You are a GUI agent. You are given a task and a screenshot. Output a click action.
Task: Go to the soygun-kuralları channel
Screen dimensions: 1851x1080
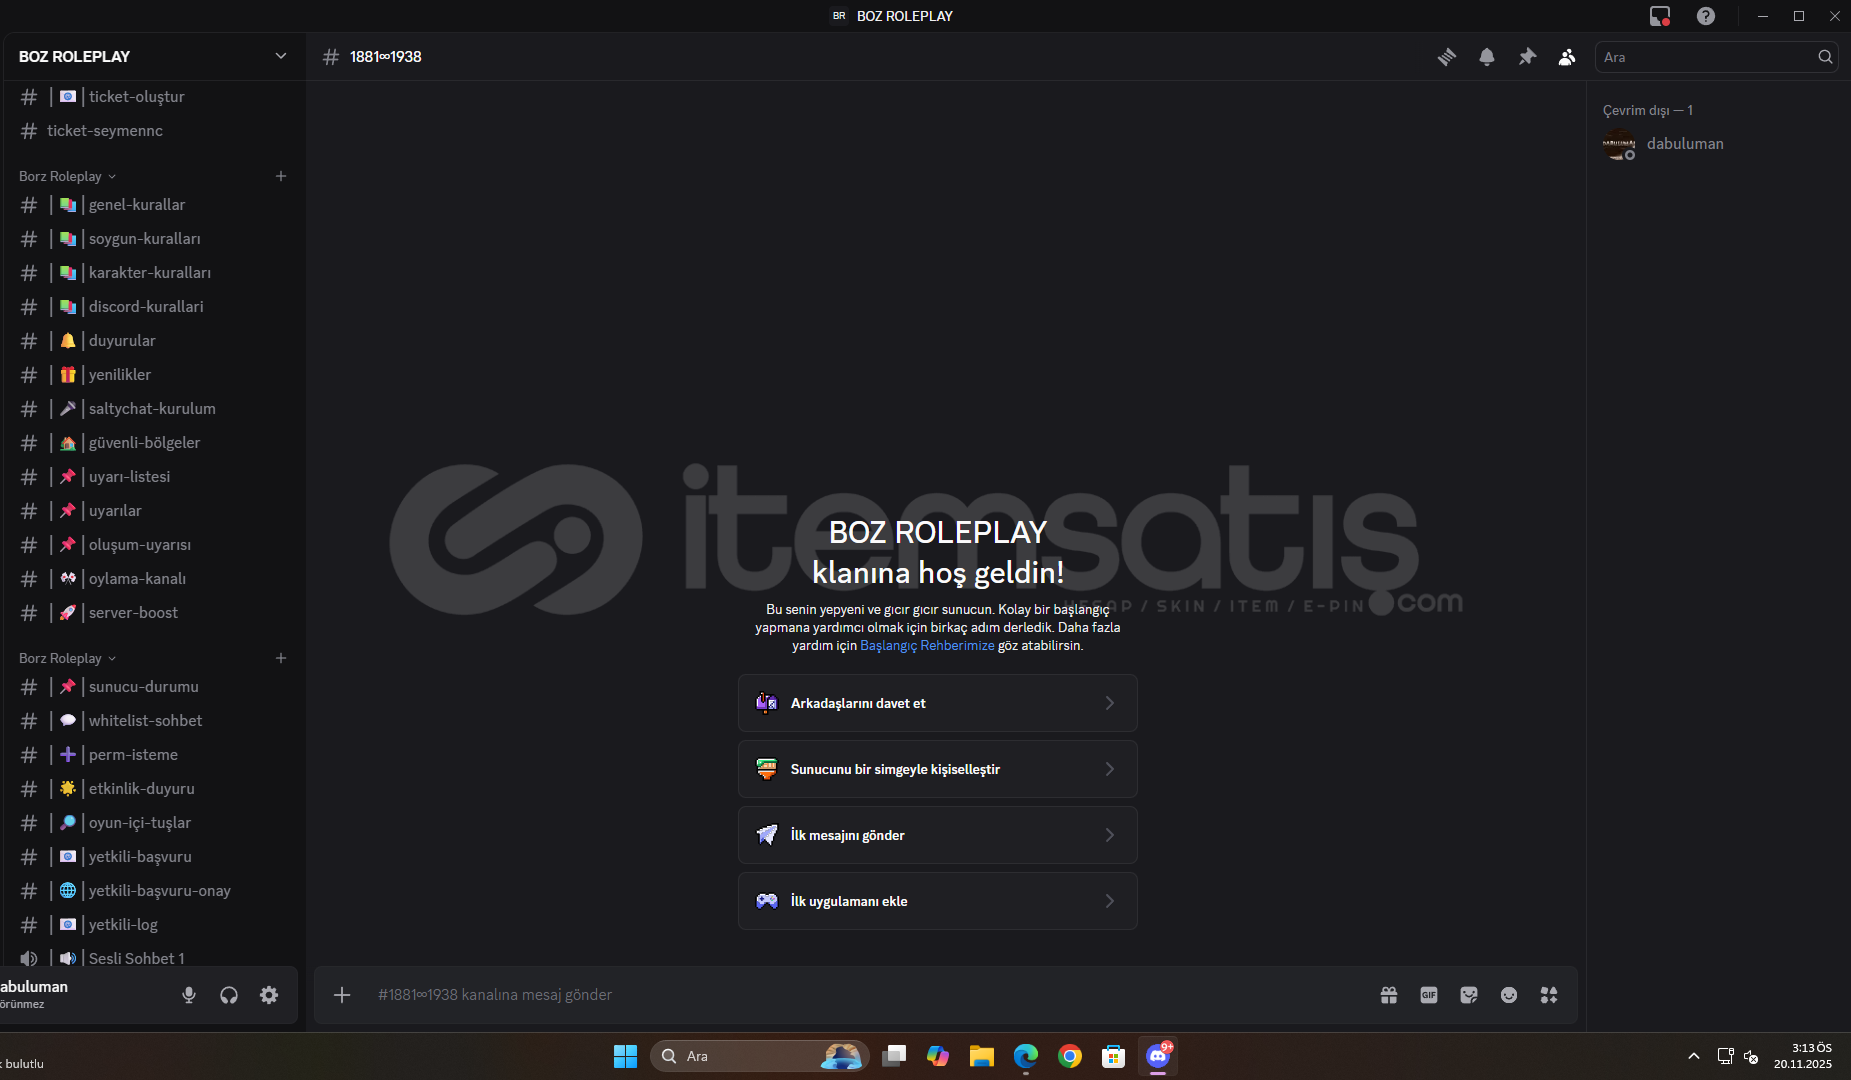pos(152,239)
